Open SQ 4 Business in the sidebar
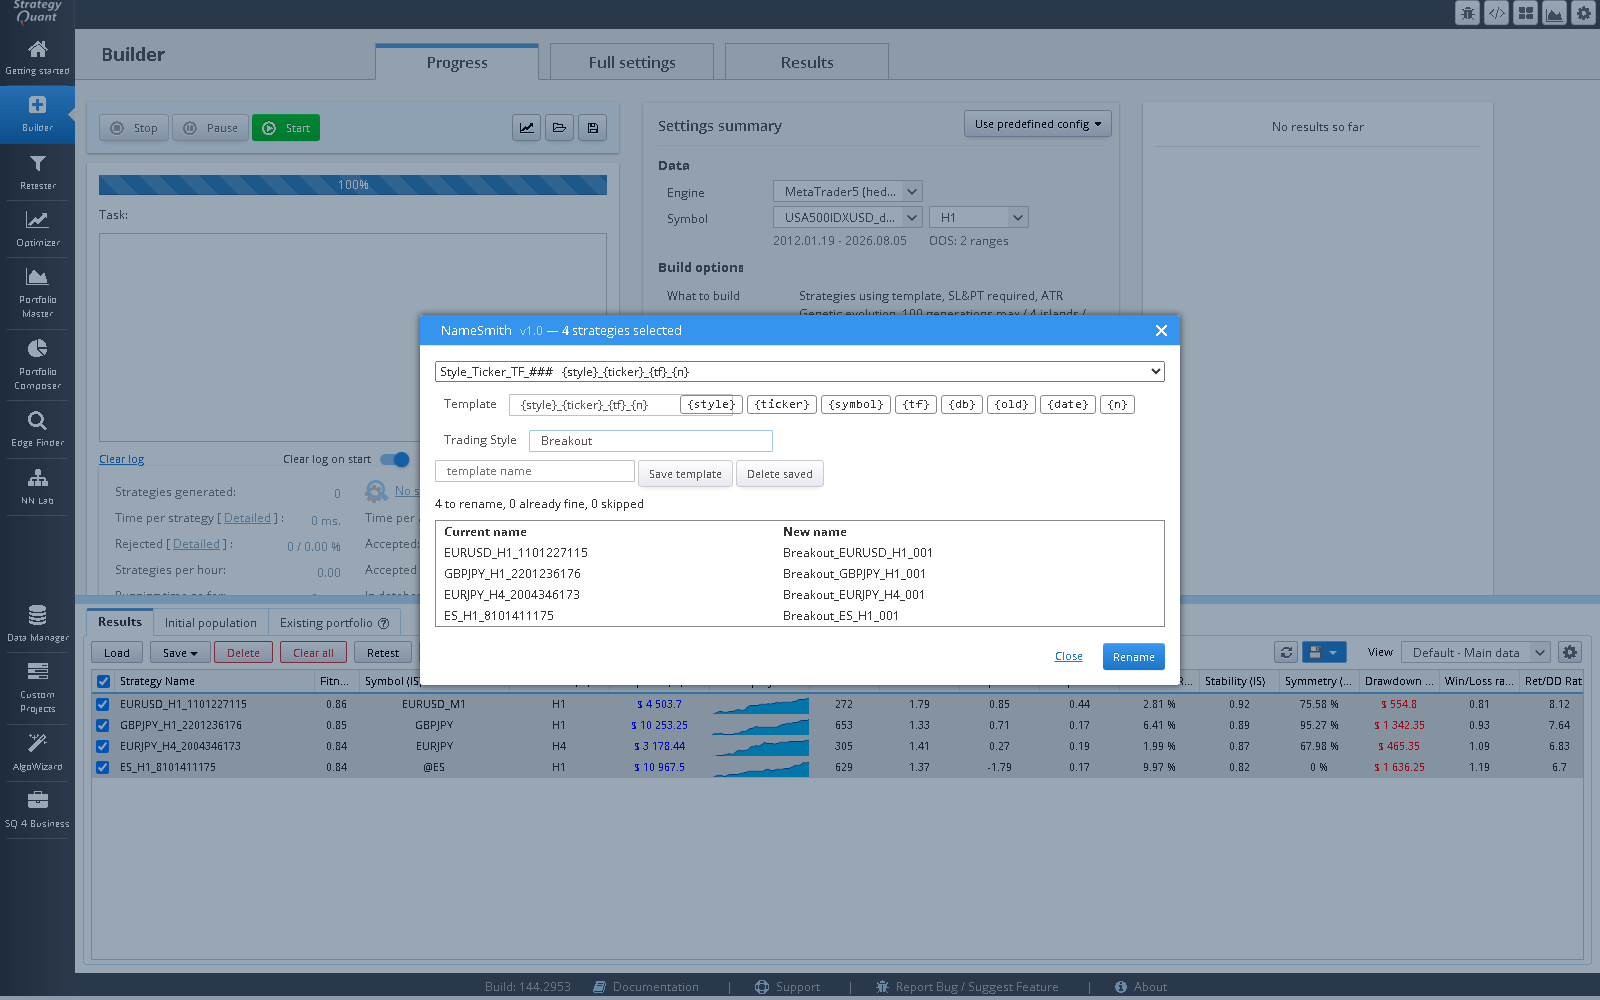The width and height of the screenshot is (1600, 1000). point(37,810)
